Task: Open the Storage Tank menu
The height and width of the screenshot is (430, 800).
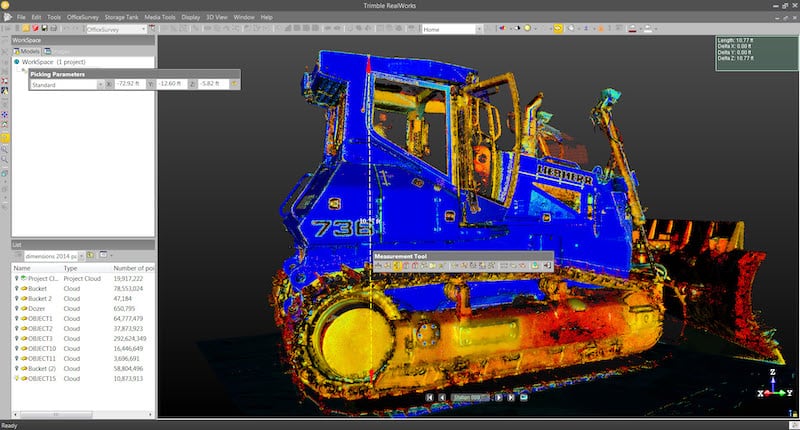Action: [x=121, y=17]
